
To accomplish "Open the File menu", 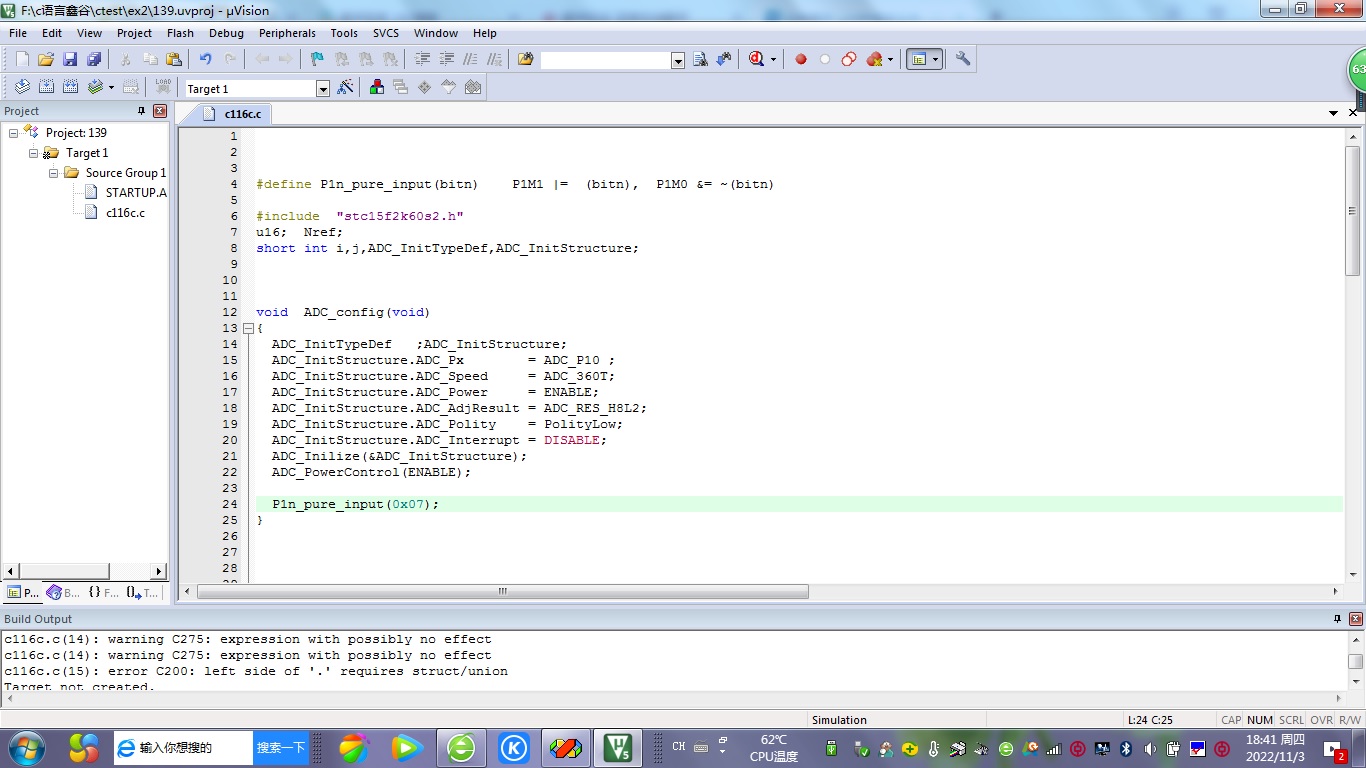I will click(18, 33).
